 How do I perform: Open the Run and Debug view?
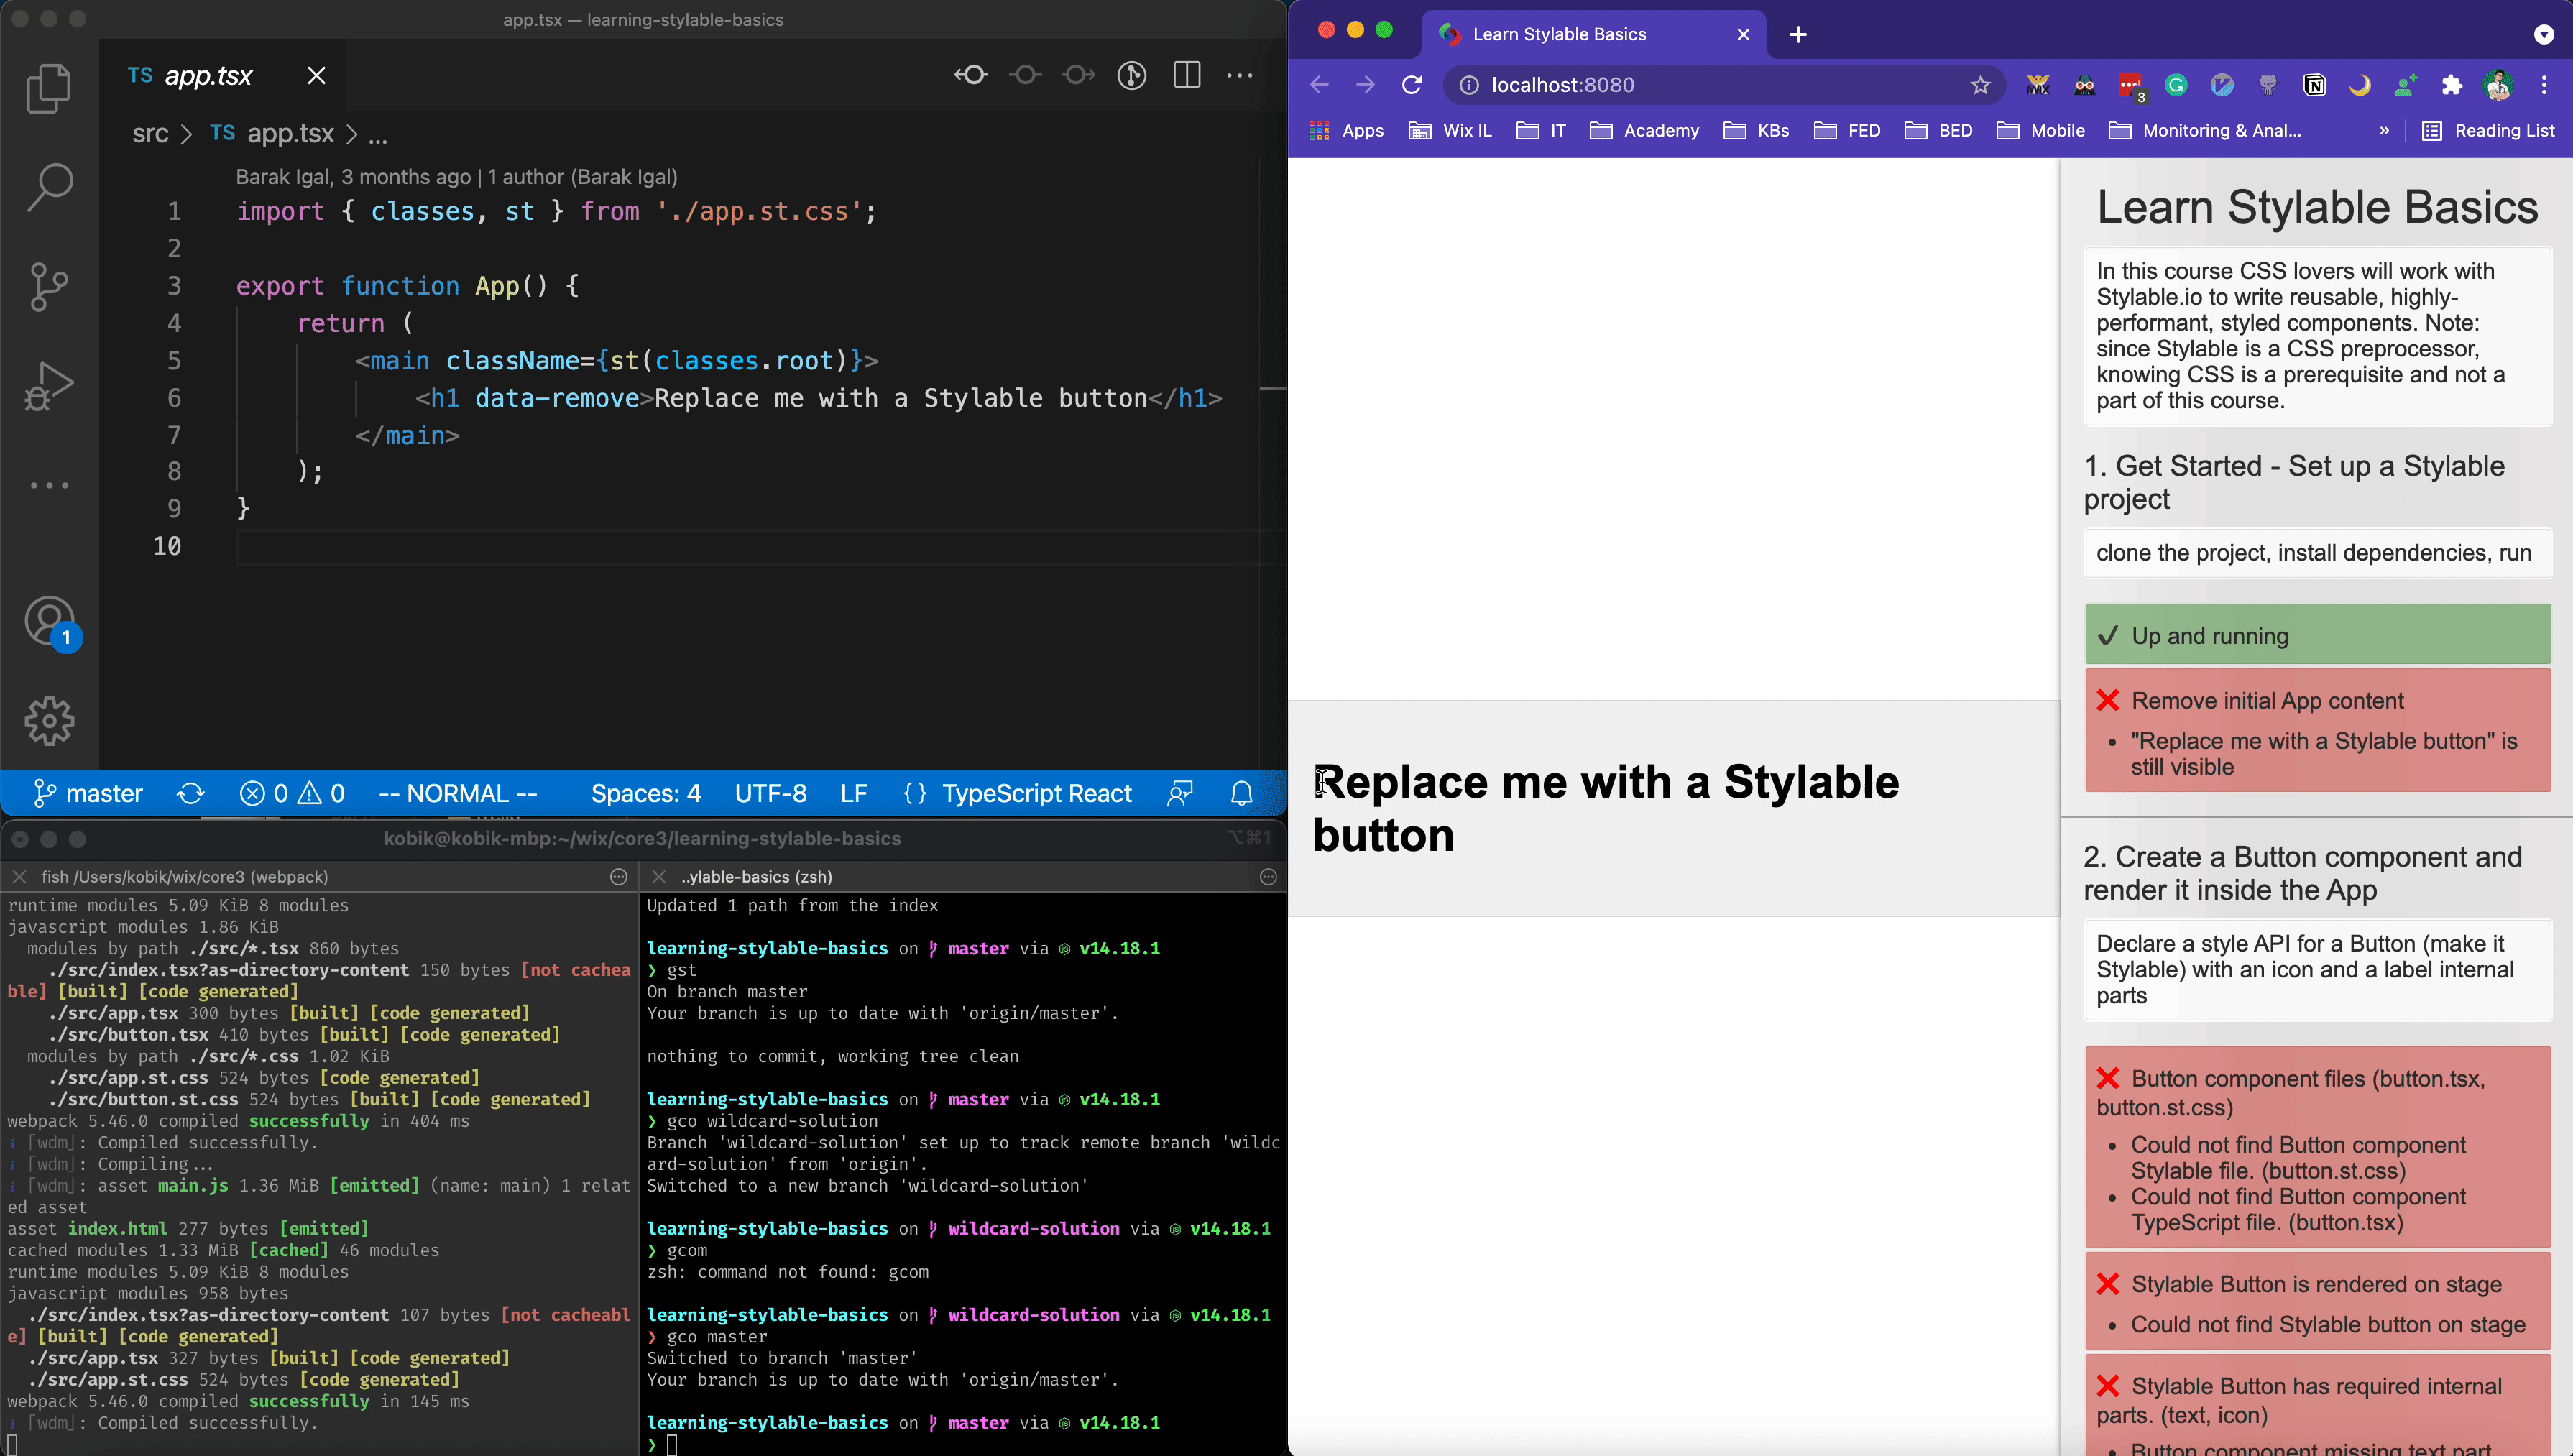pos(49,386)
